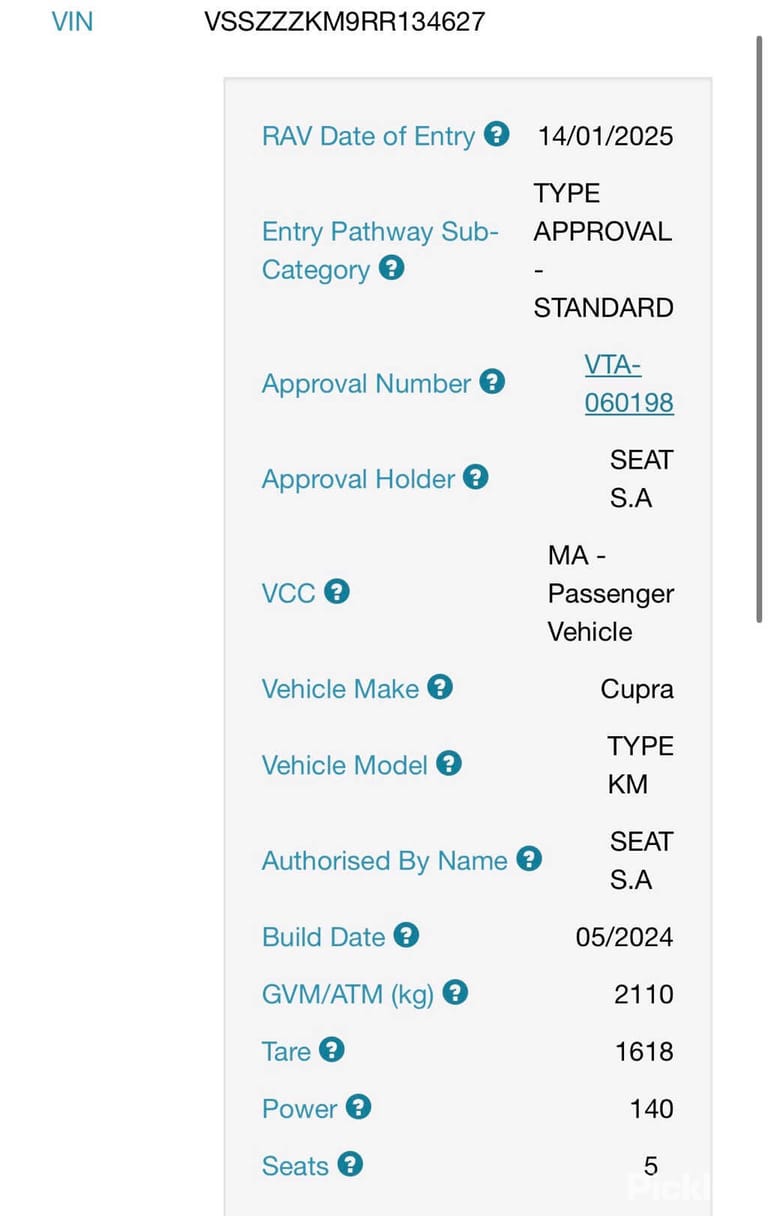Open the VTA-060198 approval number link

(x=629, y=384)
